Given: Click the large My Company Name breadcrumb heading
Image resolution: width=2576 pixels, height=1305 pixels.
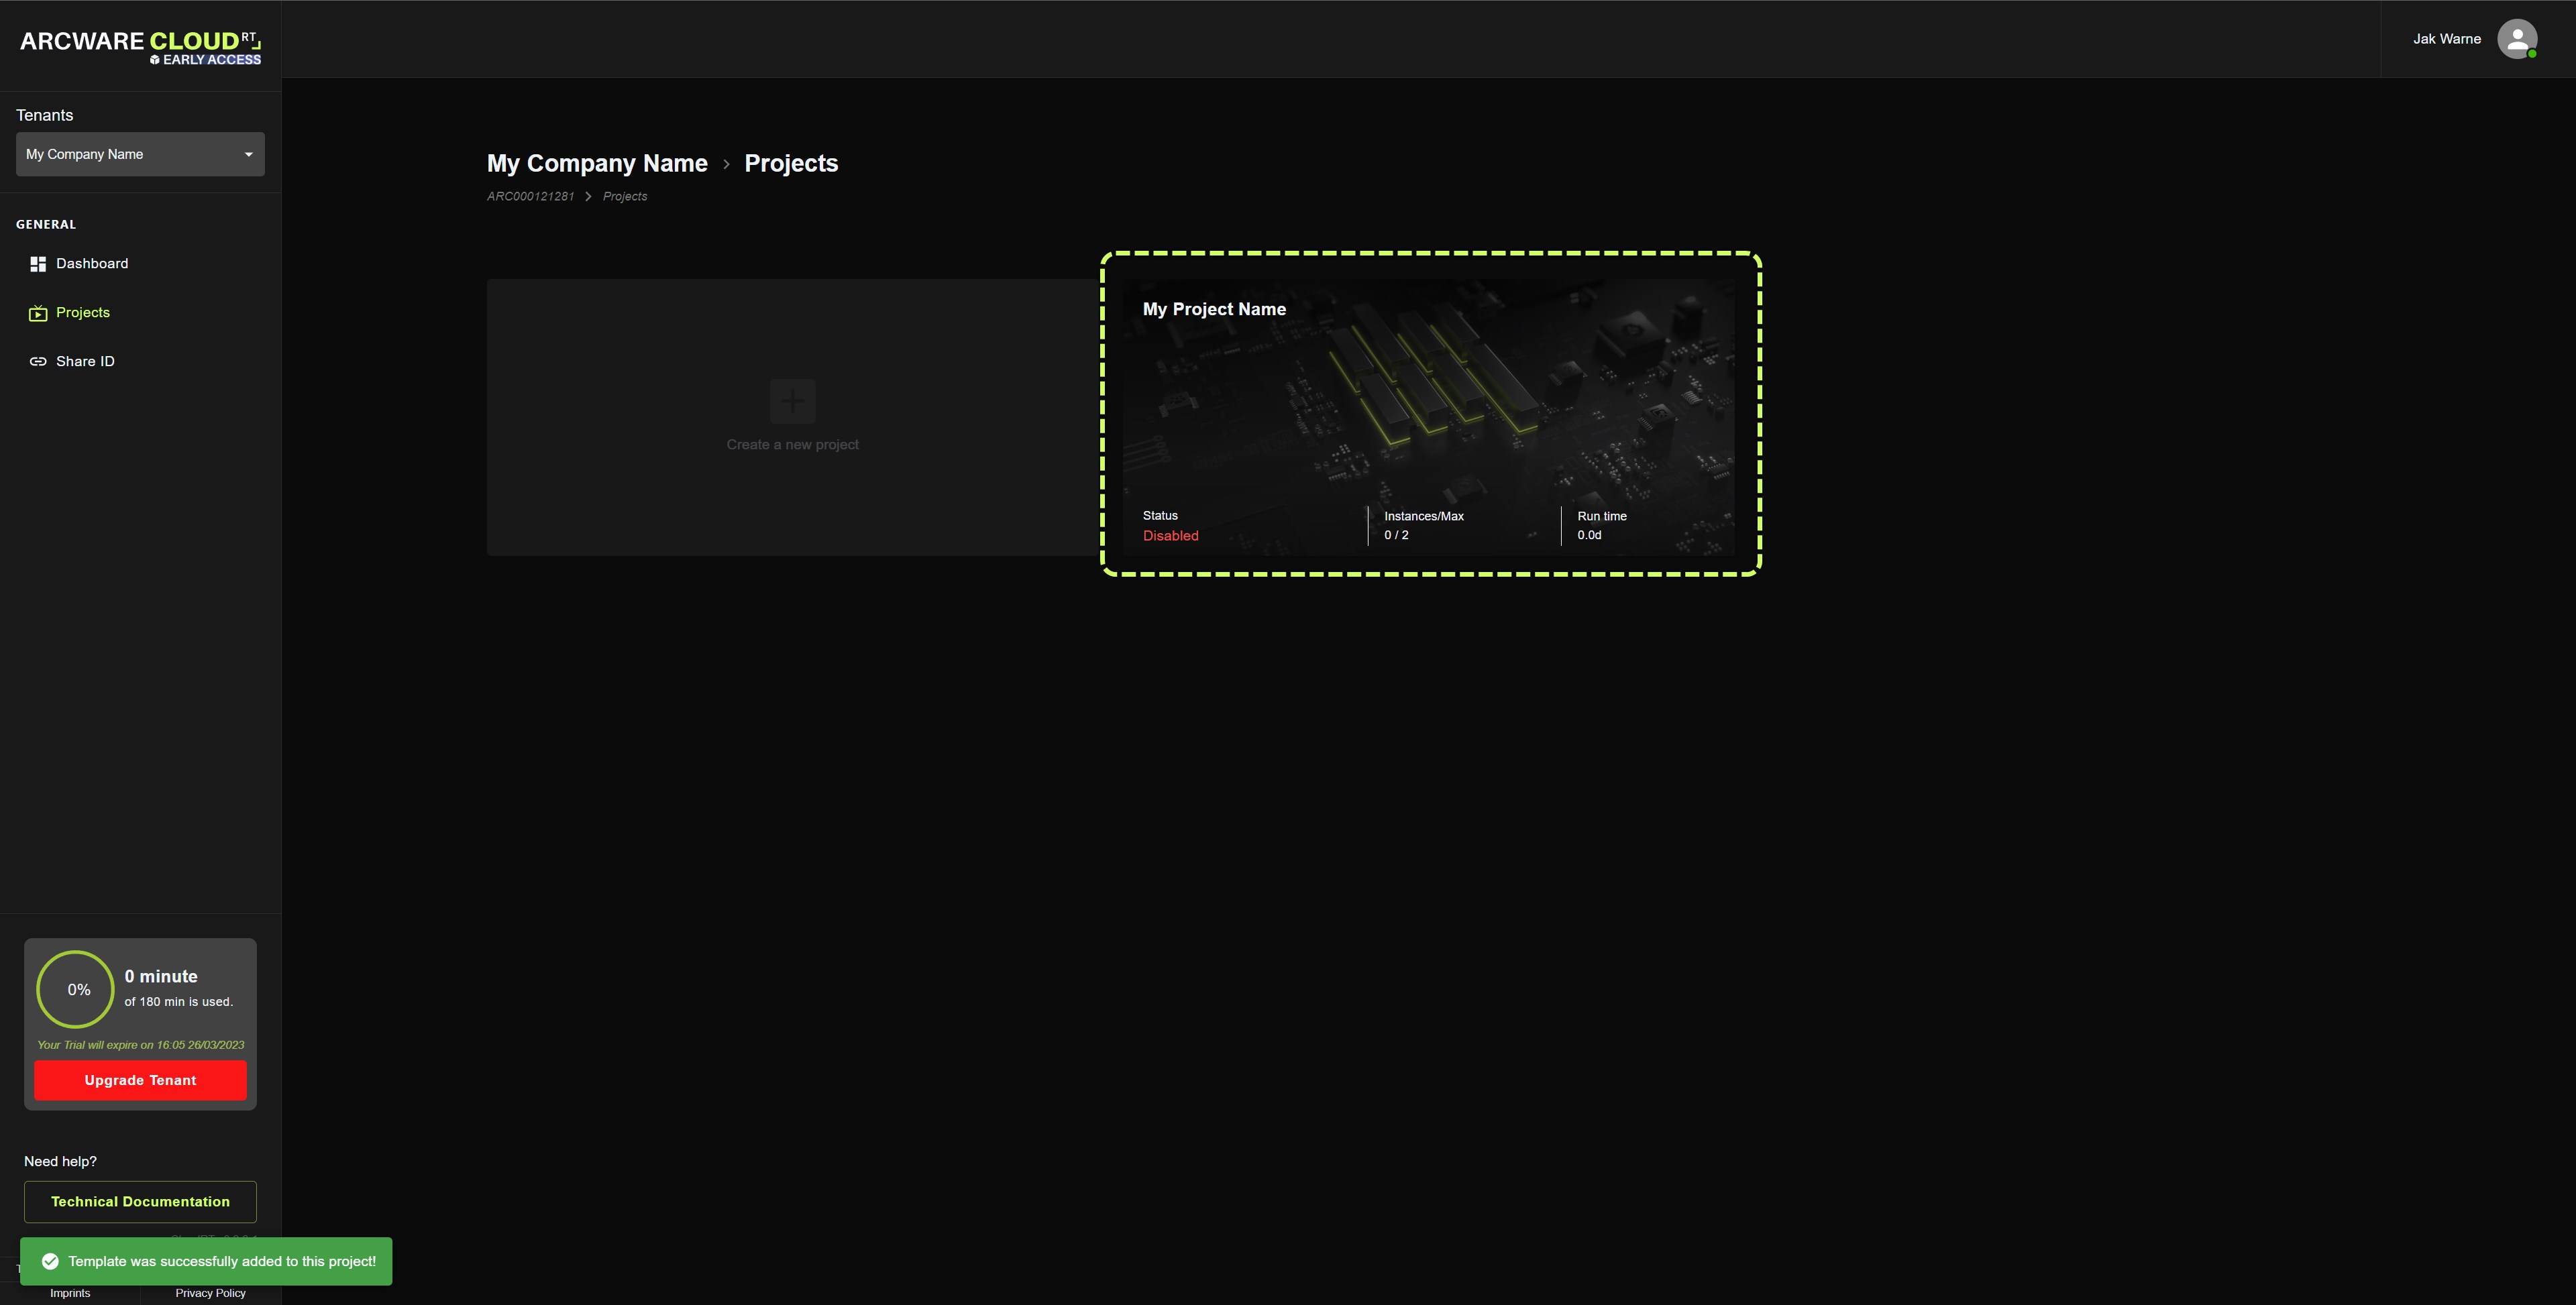Looking at the screenshot, I should click(x=597, y=163).
